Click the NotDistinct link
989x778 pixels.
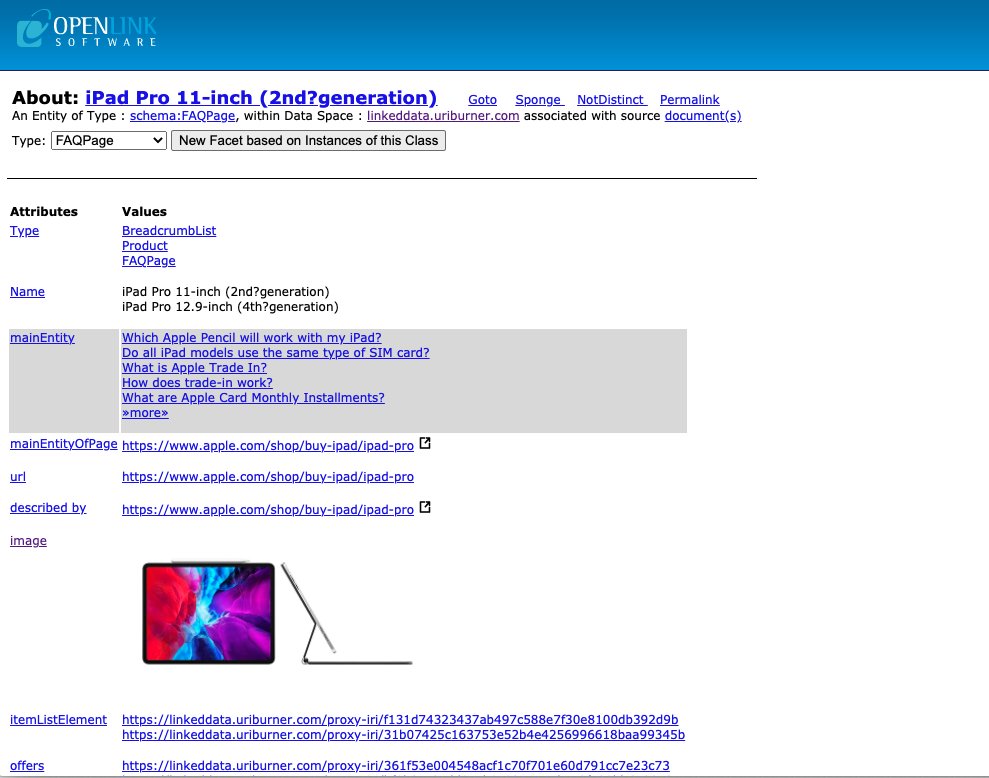pyautogui.click(x=612, y=100)
